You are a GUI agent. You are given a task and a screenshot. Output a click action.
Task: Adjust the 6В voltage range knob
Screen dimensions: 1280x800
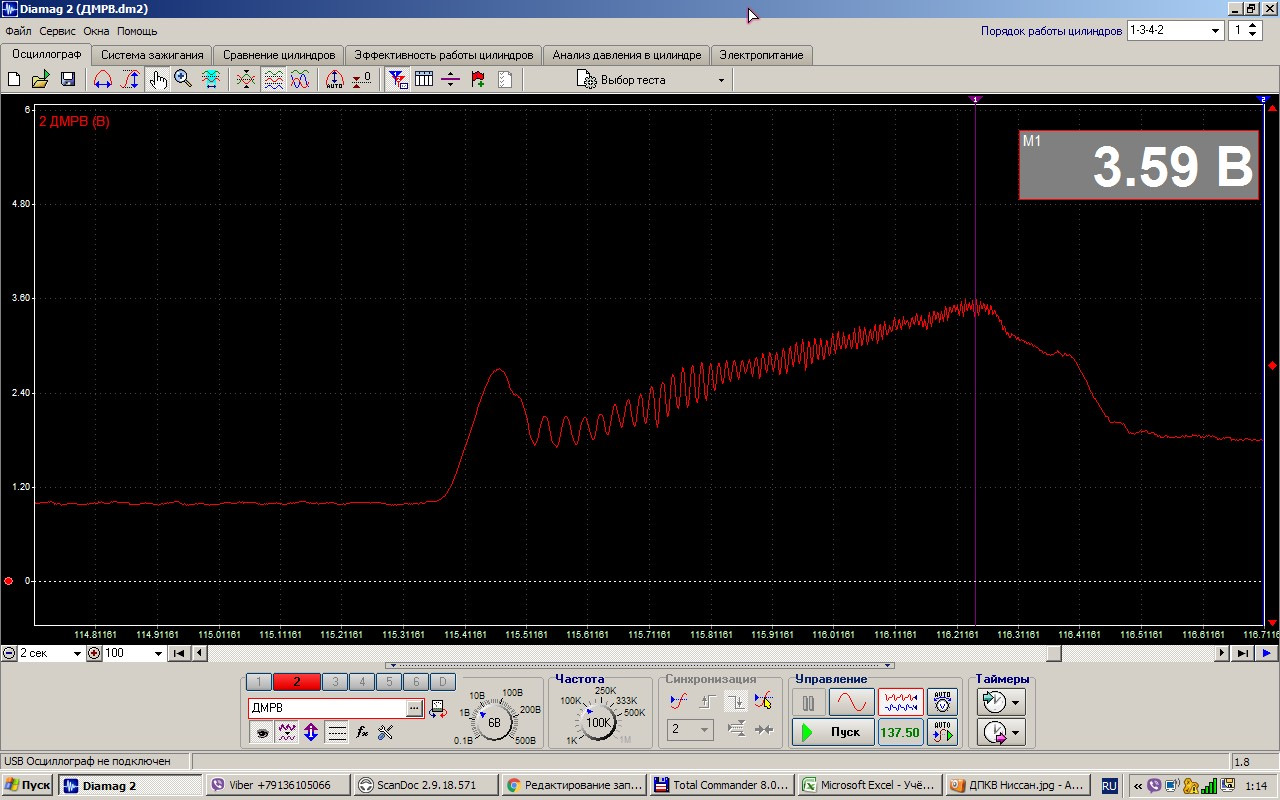click(493, 721)
